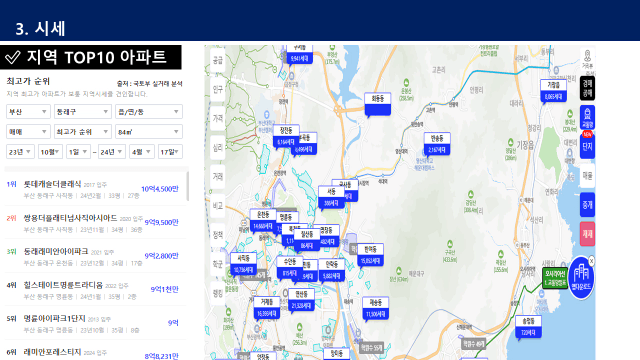Open rank 6 래미안포레스티지 listing
Image resolution: width=640 pixels, height=360 pixels.
(x=94, y=353)
